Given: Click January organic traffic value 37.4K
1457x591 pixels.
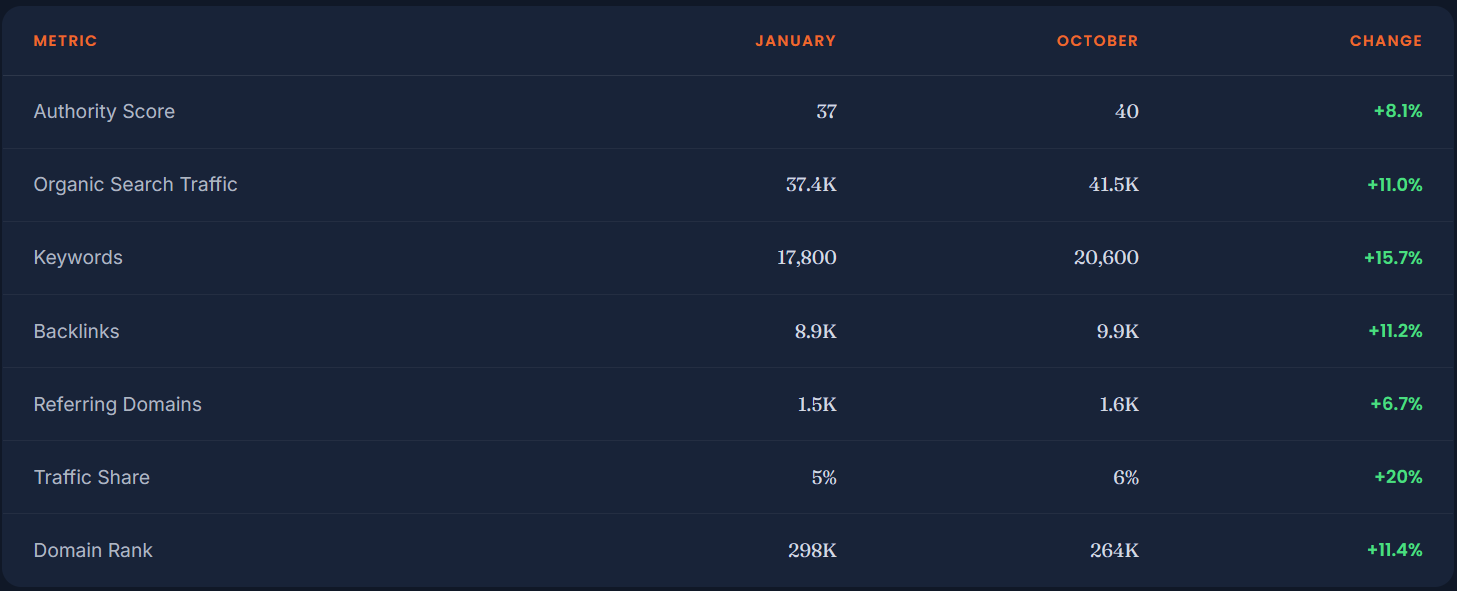Looking at the screenshot, I should click(x=811, y=184).
